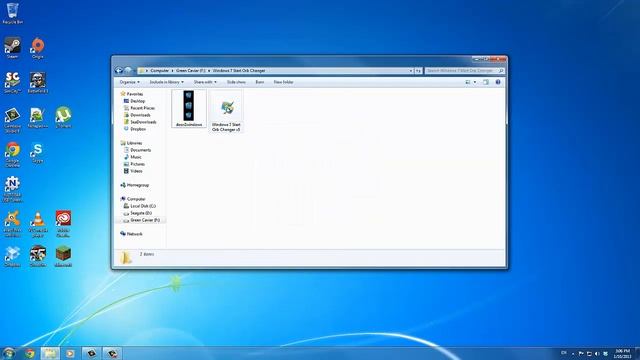Launch VLC media player from desktop
The height and width of the screenshot is (360, 640).
tap(38, 224)
